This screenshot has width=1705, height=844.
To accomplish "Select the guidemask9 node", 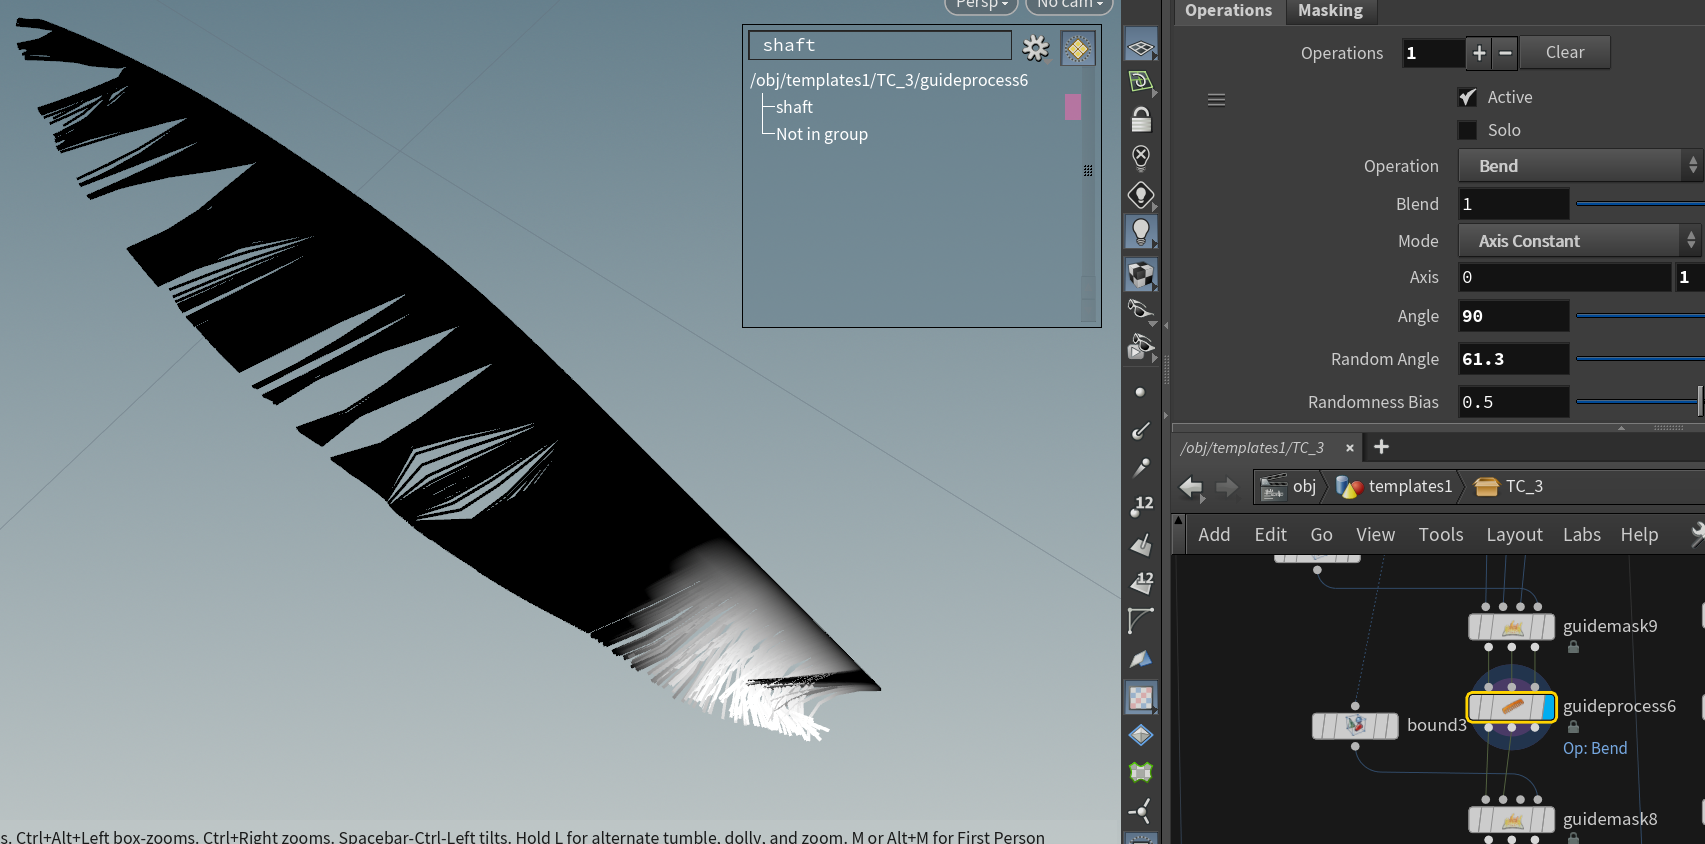I will (1511, 627).
